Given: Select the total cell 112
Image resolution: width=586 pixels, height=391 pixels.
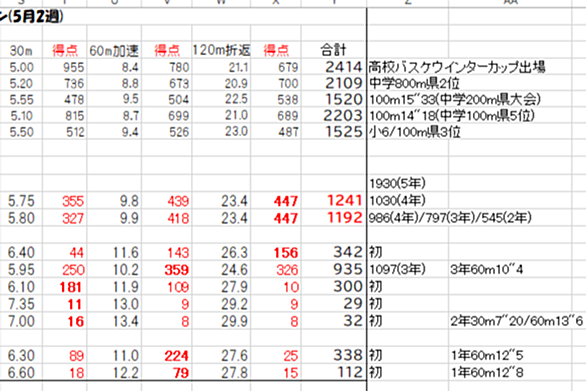Looking at the screenshot, I should (351, 372).
